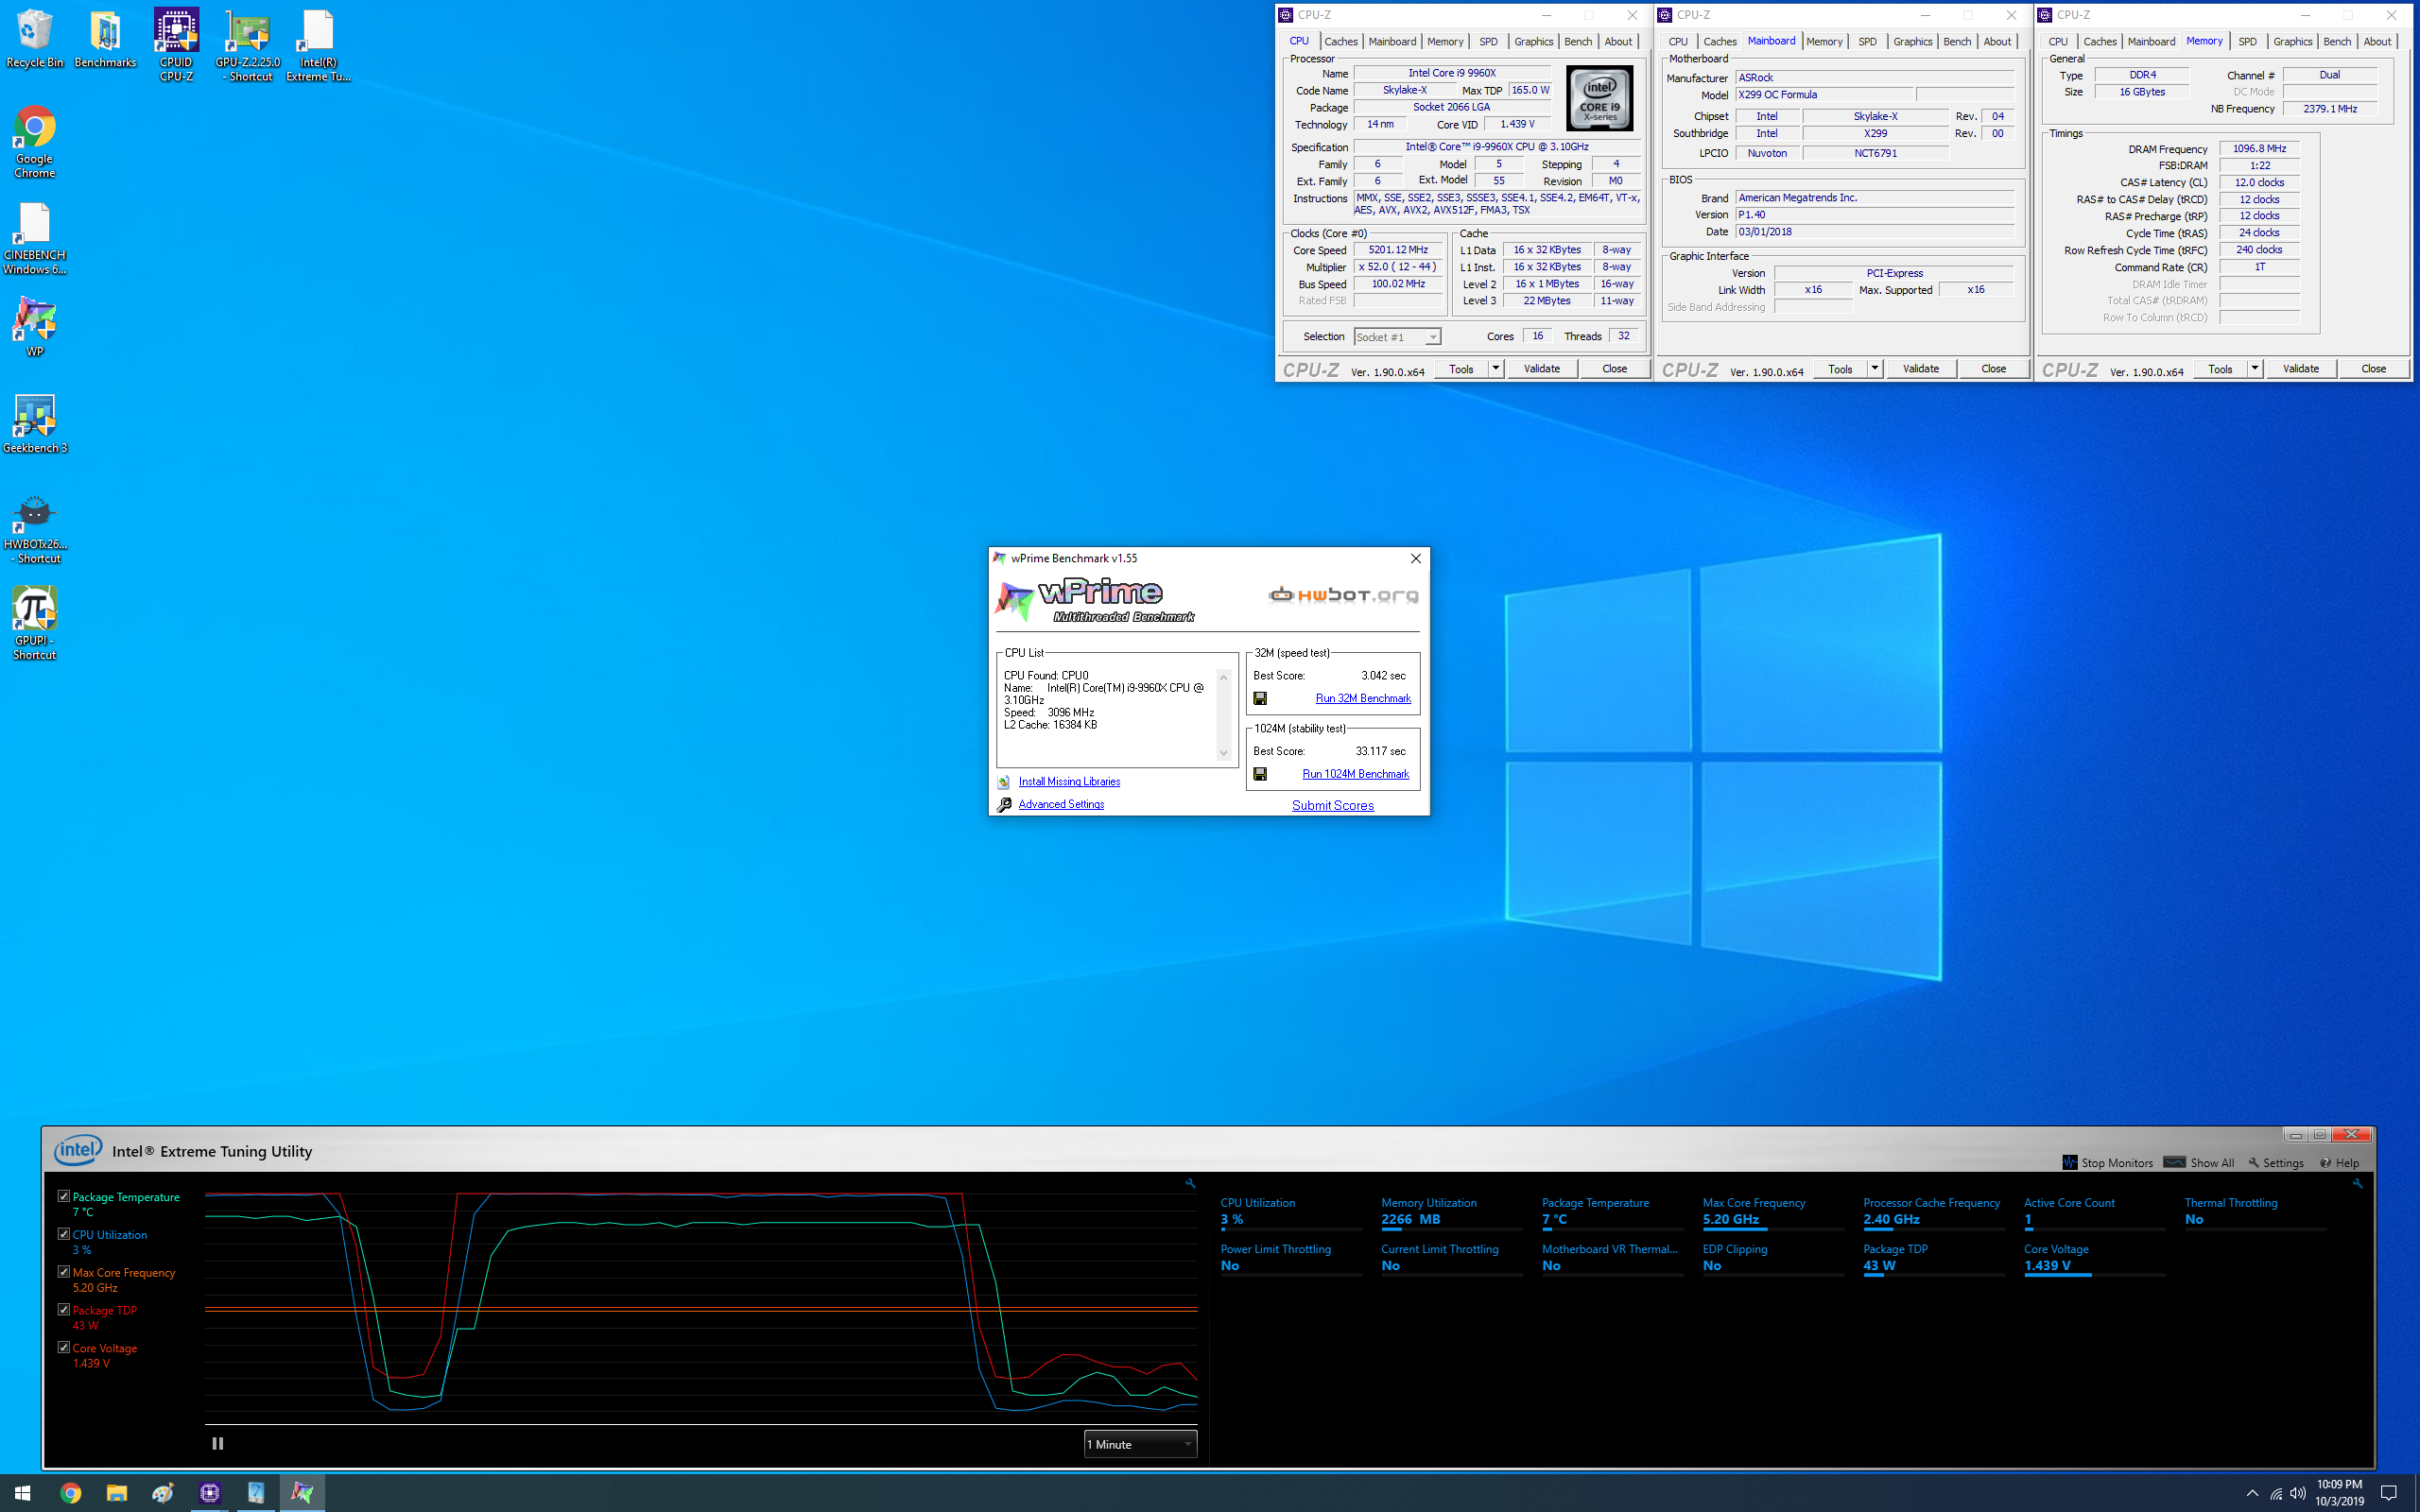The width and height of the screenshot is (2420, 1512).
Task: Open XTU Help
Action: [2340, 1163]
